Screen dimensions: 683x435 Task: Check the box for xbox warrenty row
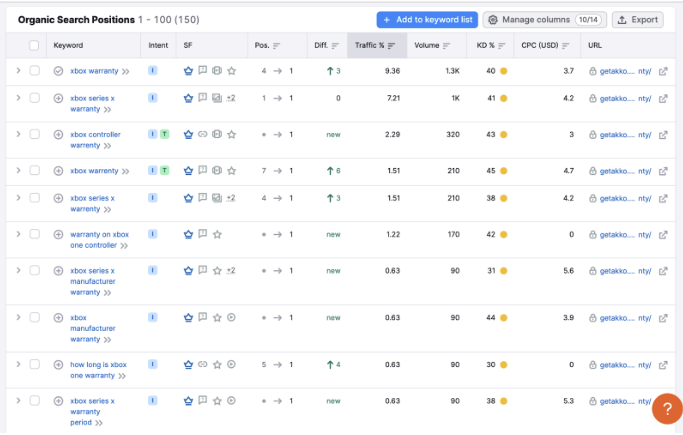(34, 170)
